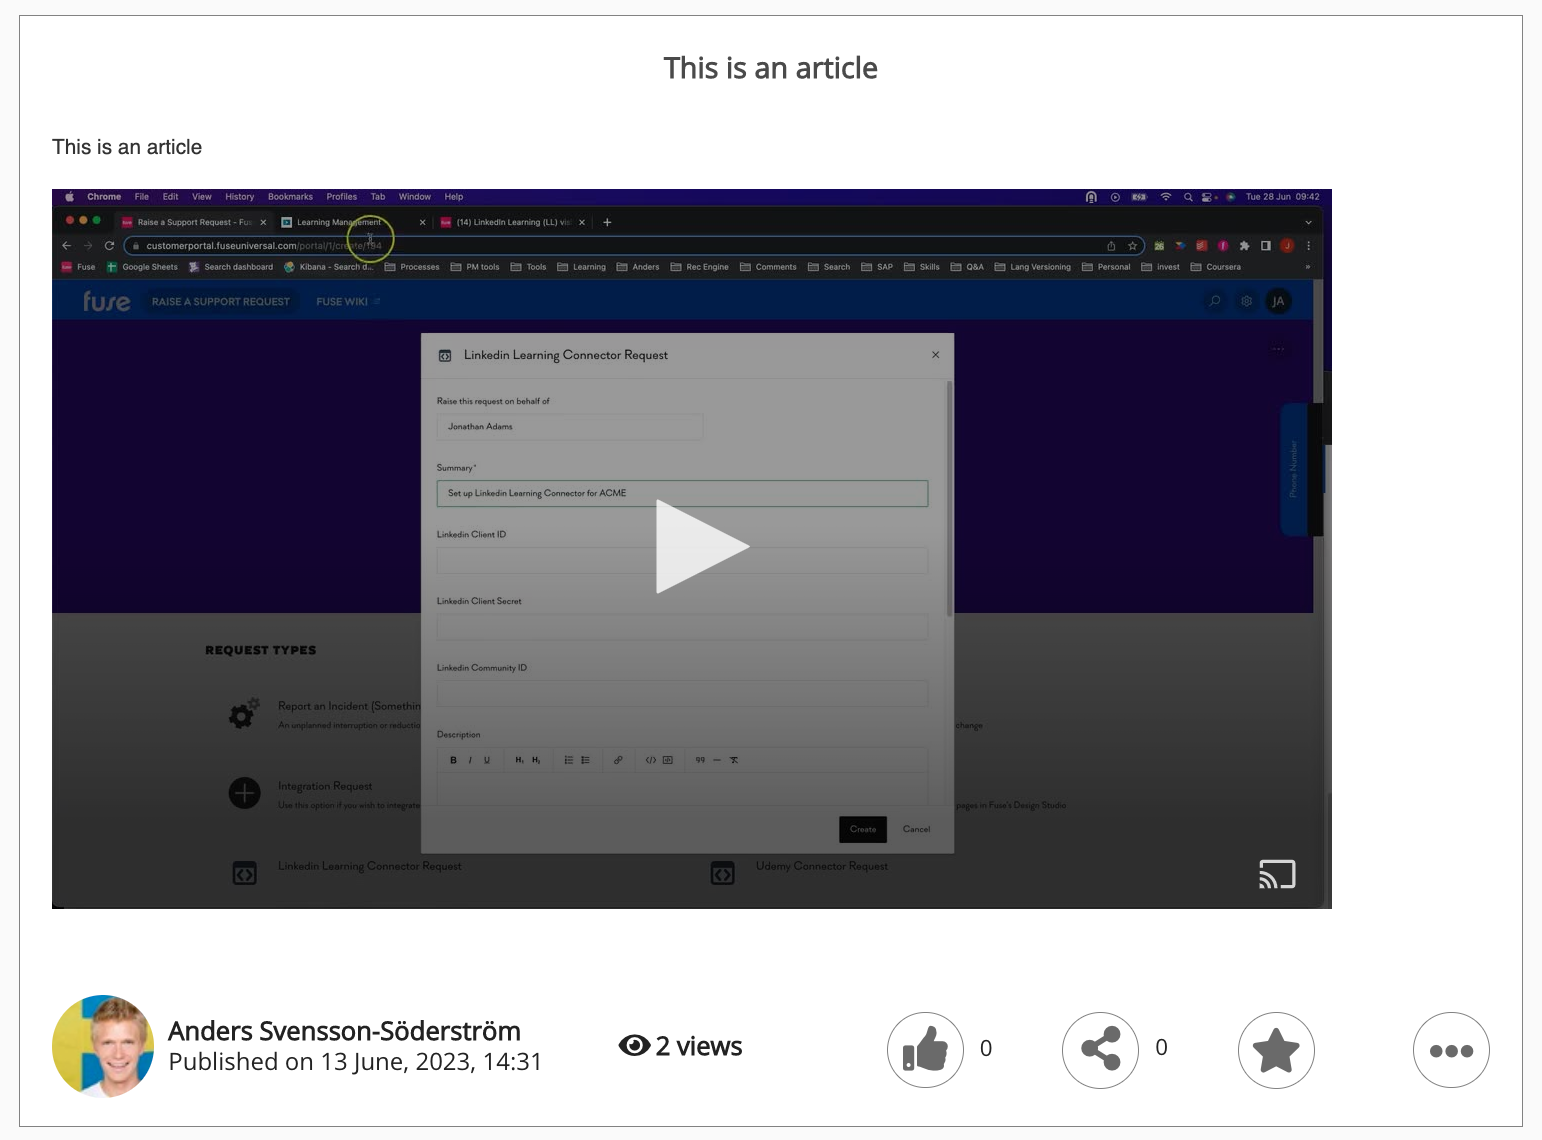Like the article with the thumbs-up control

tap(925, 1049)
